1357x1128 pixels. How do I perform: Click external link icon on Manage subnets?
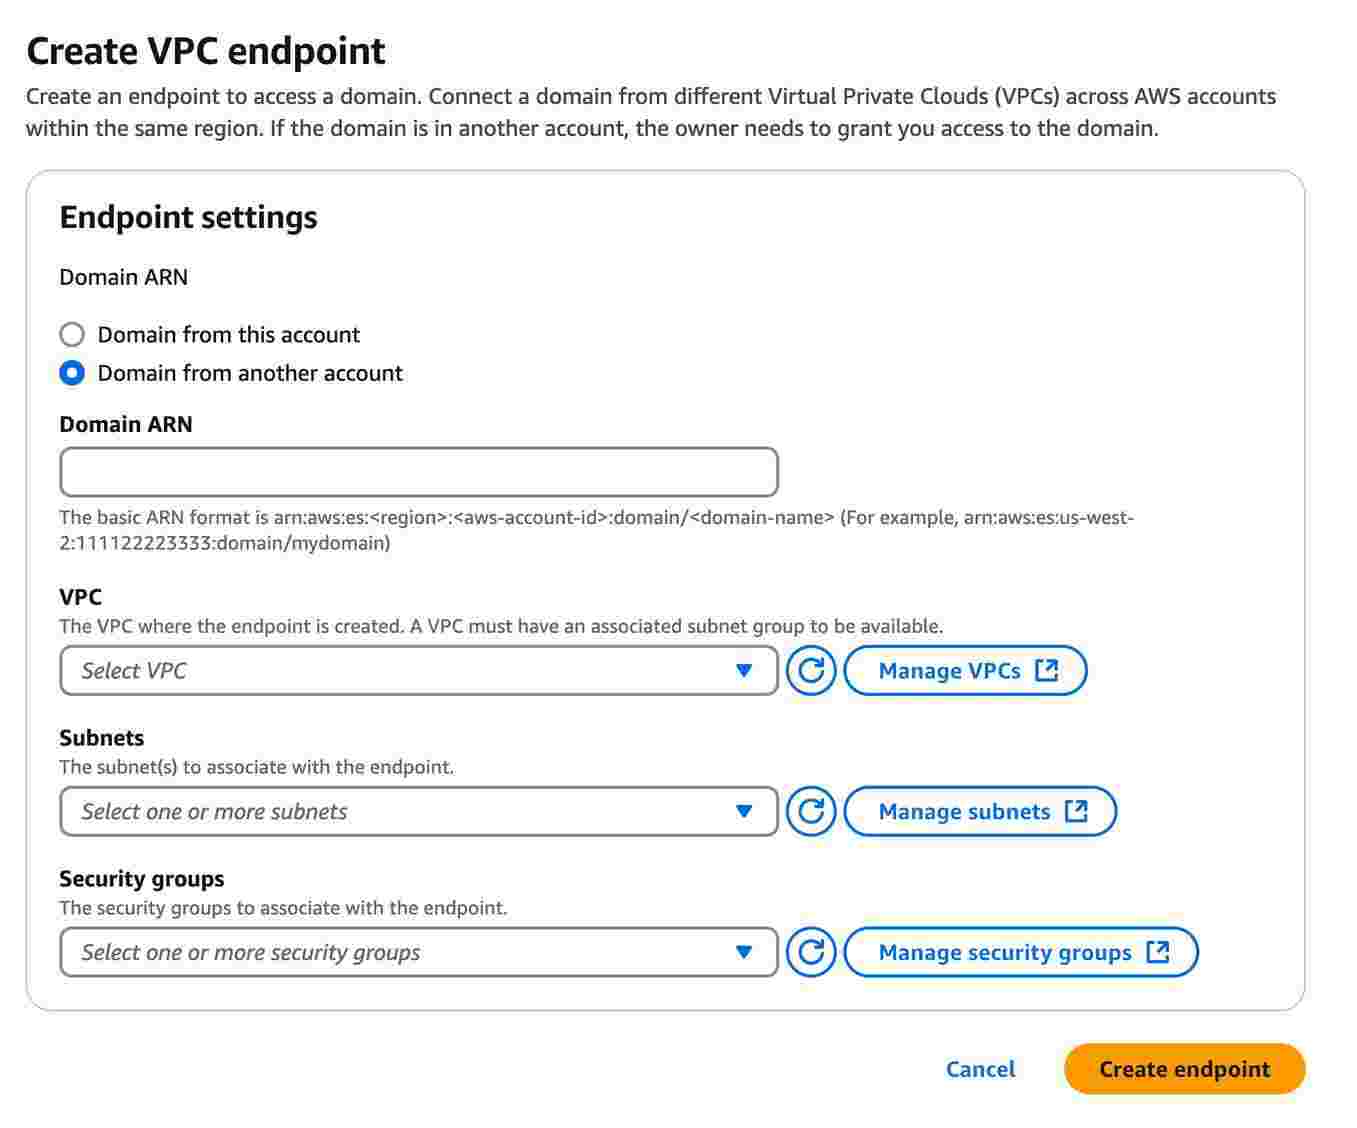point(1076,812)
